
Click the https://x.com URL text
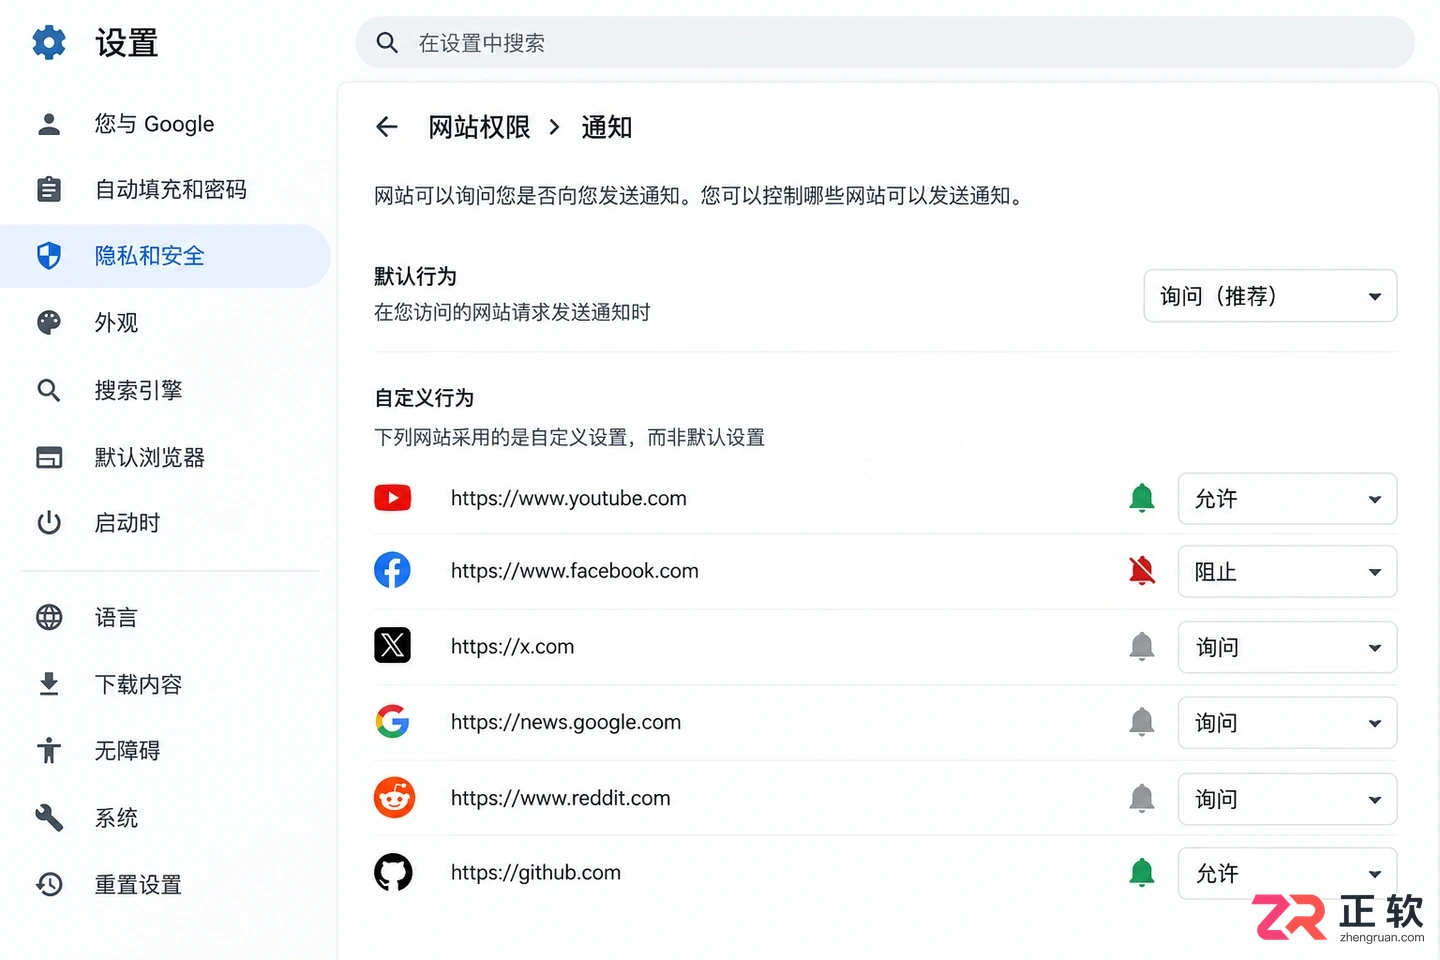coord(513,646)
